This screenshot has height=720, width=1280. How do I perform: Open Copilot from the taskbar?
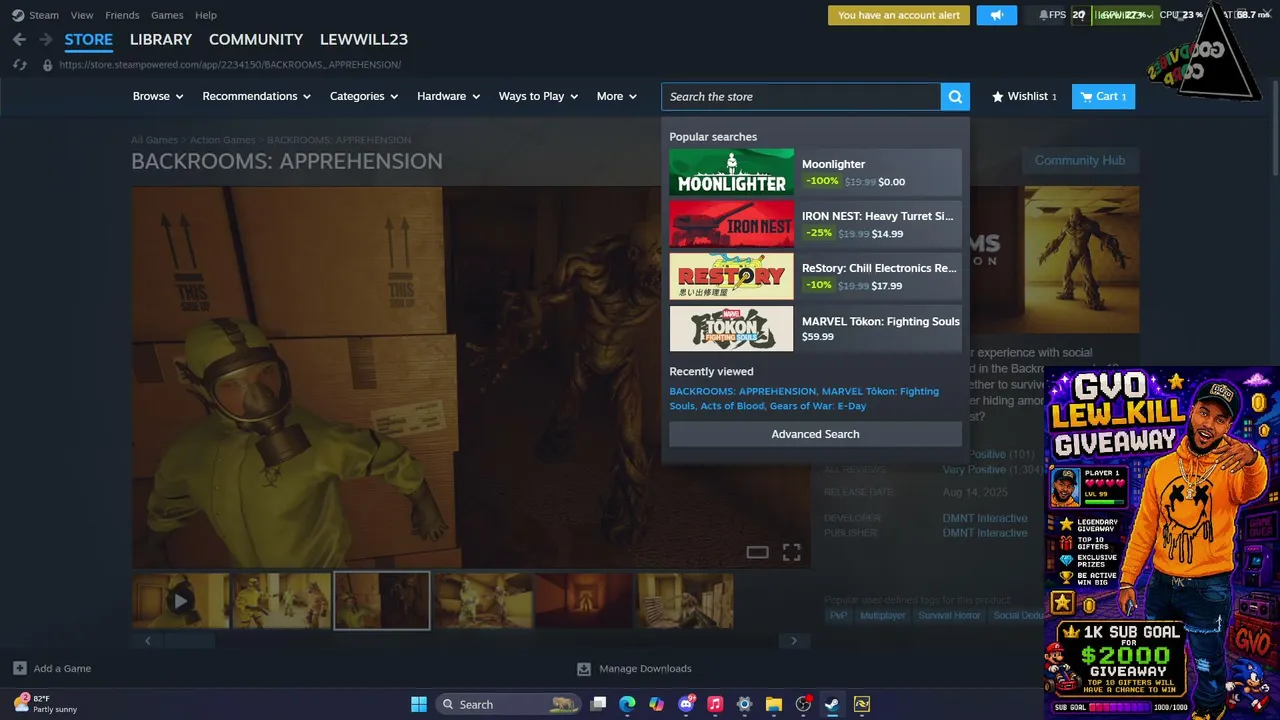[656, 704]
